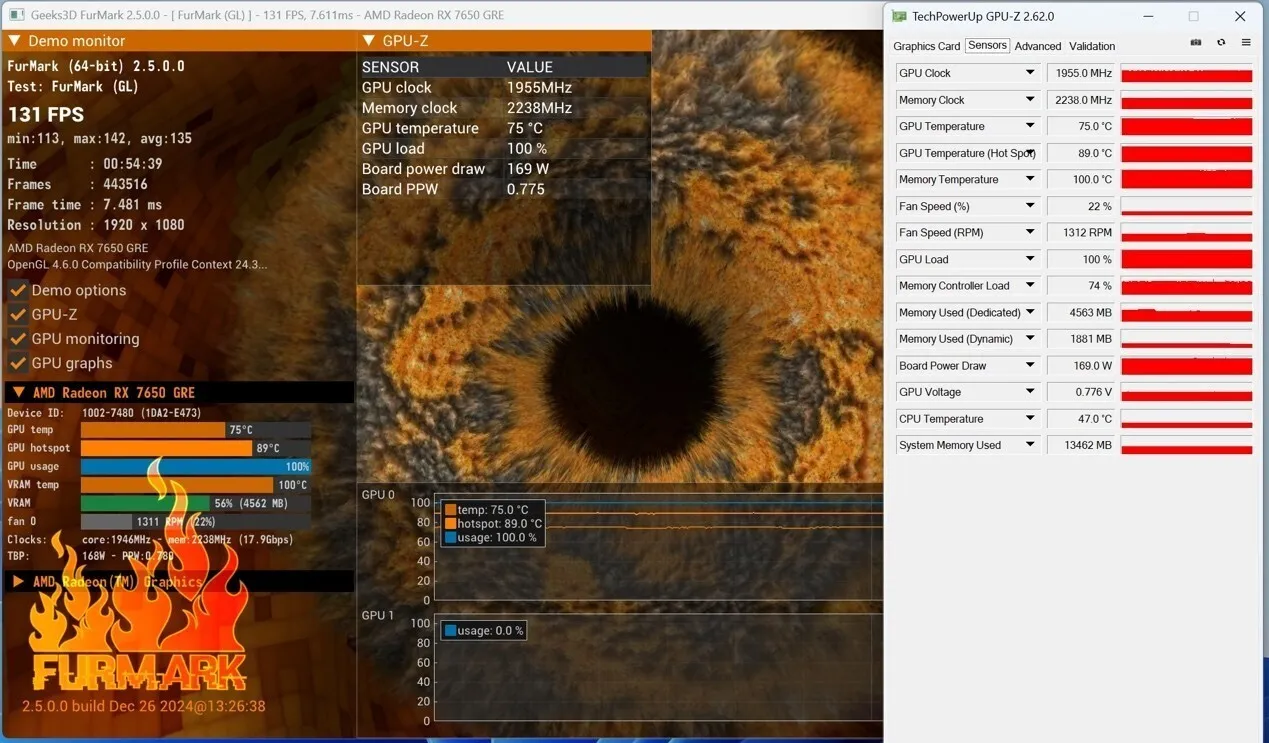This screenshot has height=743, width=1269.
Task: Open the Validation tab
Action: (1092, 46)
